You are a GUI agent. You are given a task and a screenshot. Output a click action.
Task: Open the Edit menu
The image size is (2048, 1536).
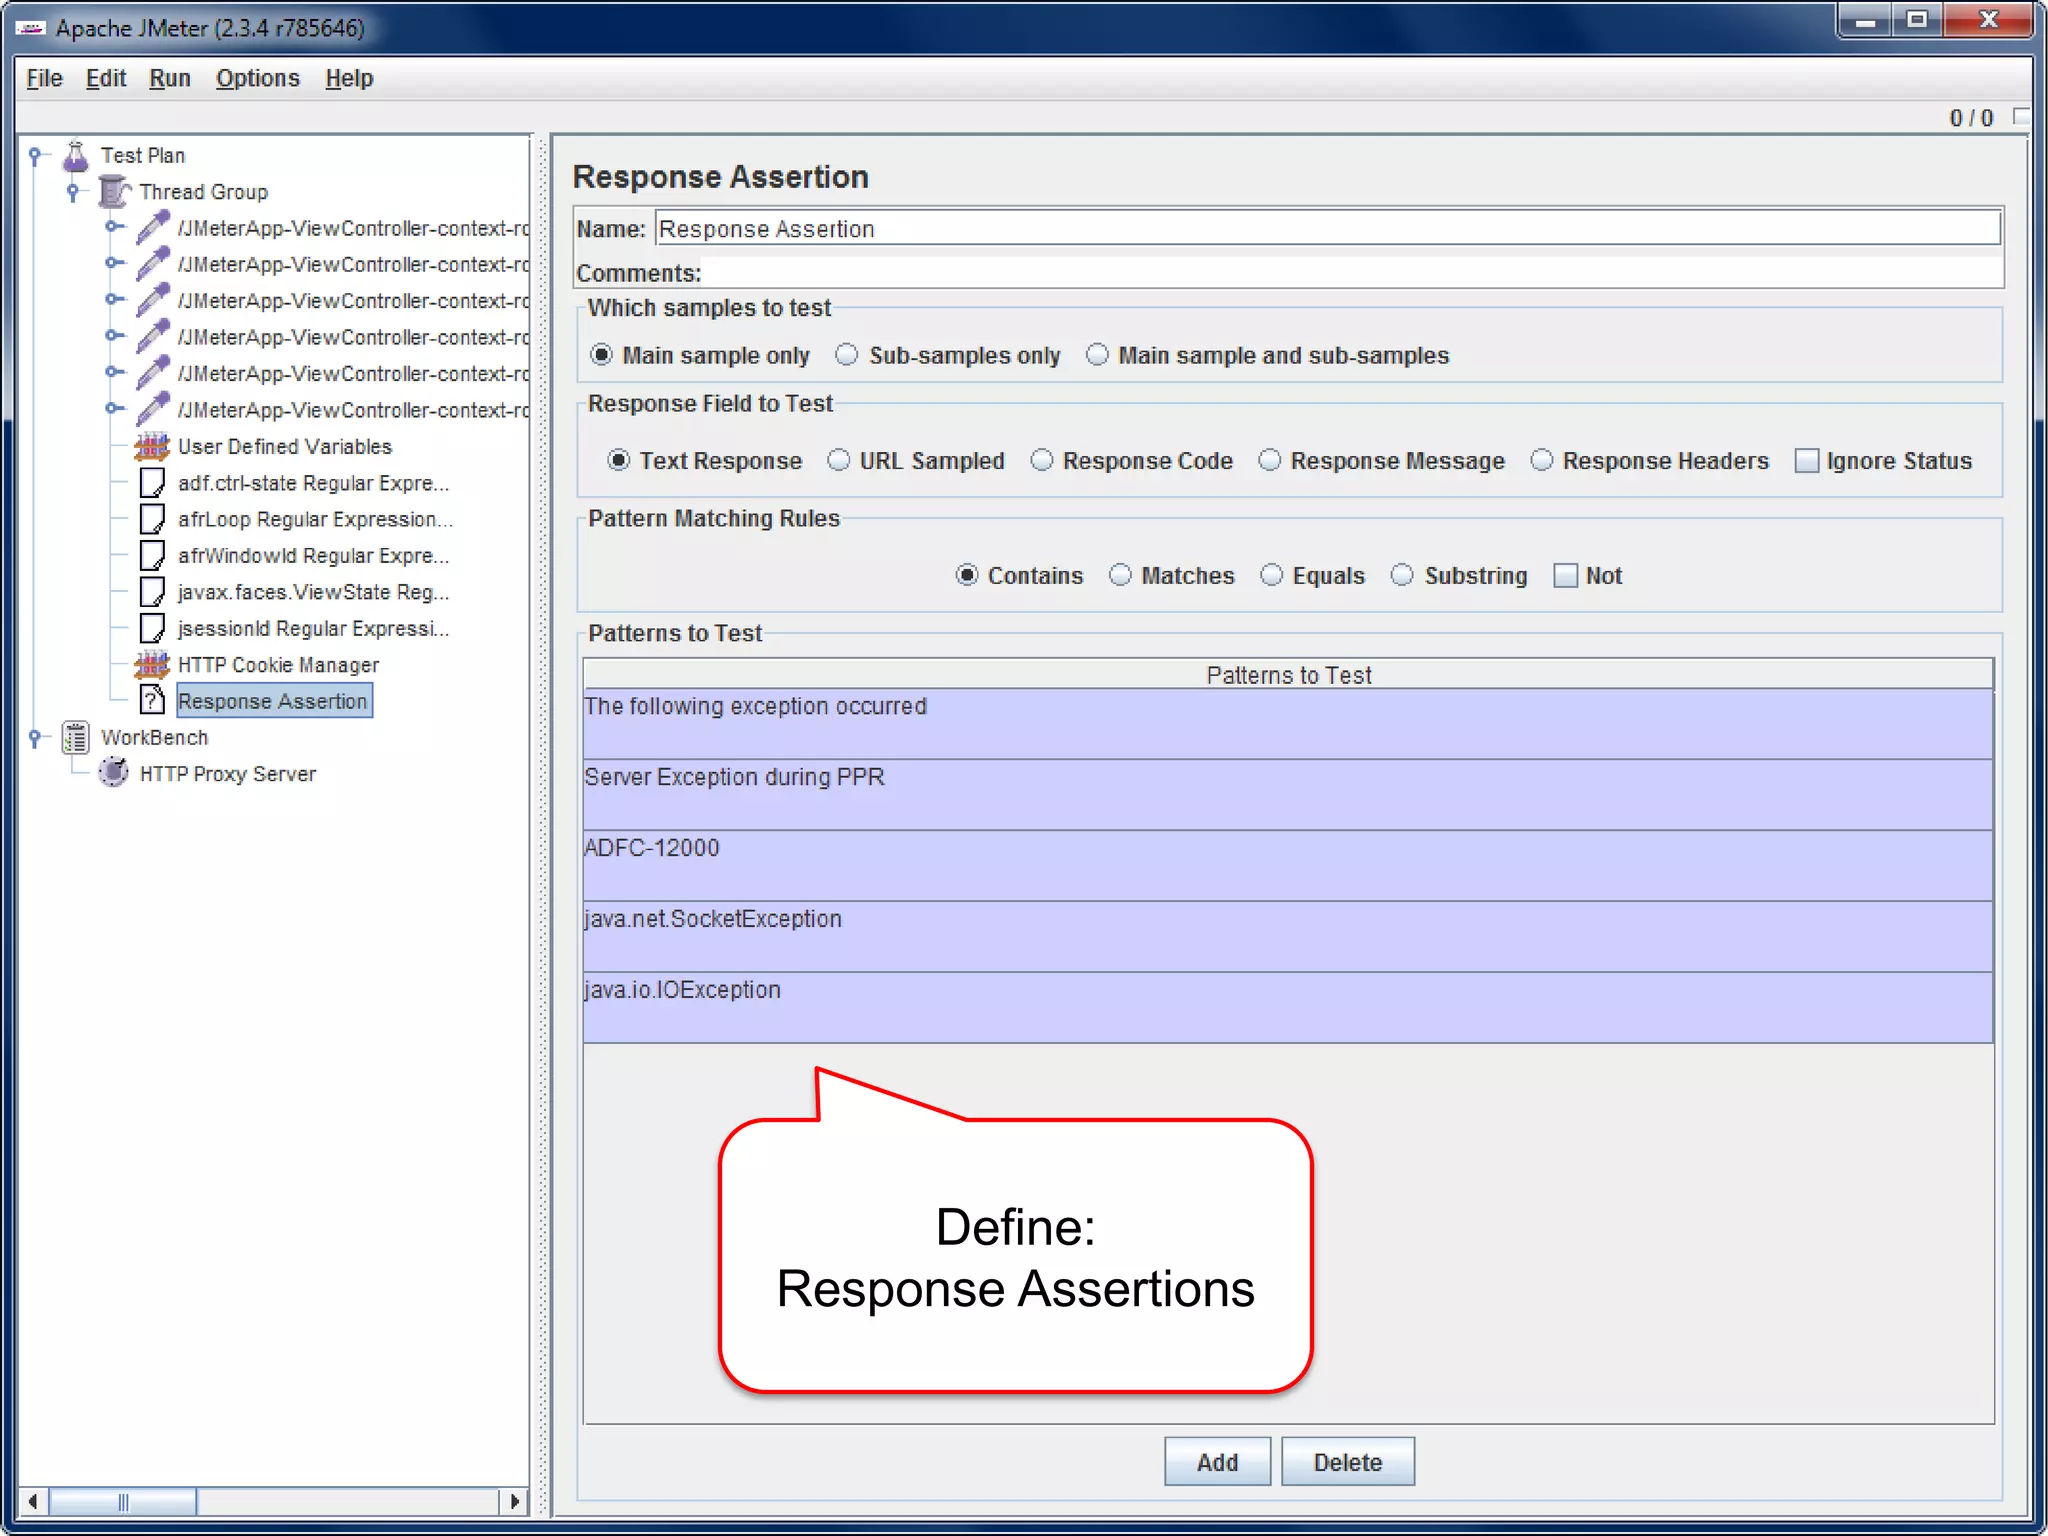coord(106,78)
